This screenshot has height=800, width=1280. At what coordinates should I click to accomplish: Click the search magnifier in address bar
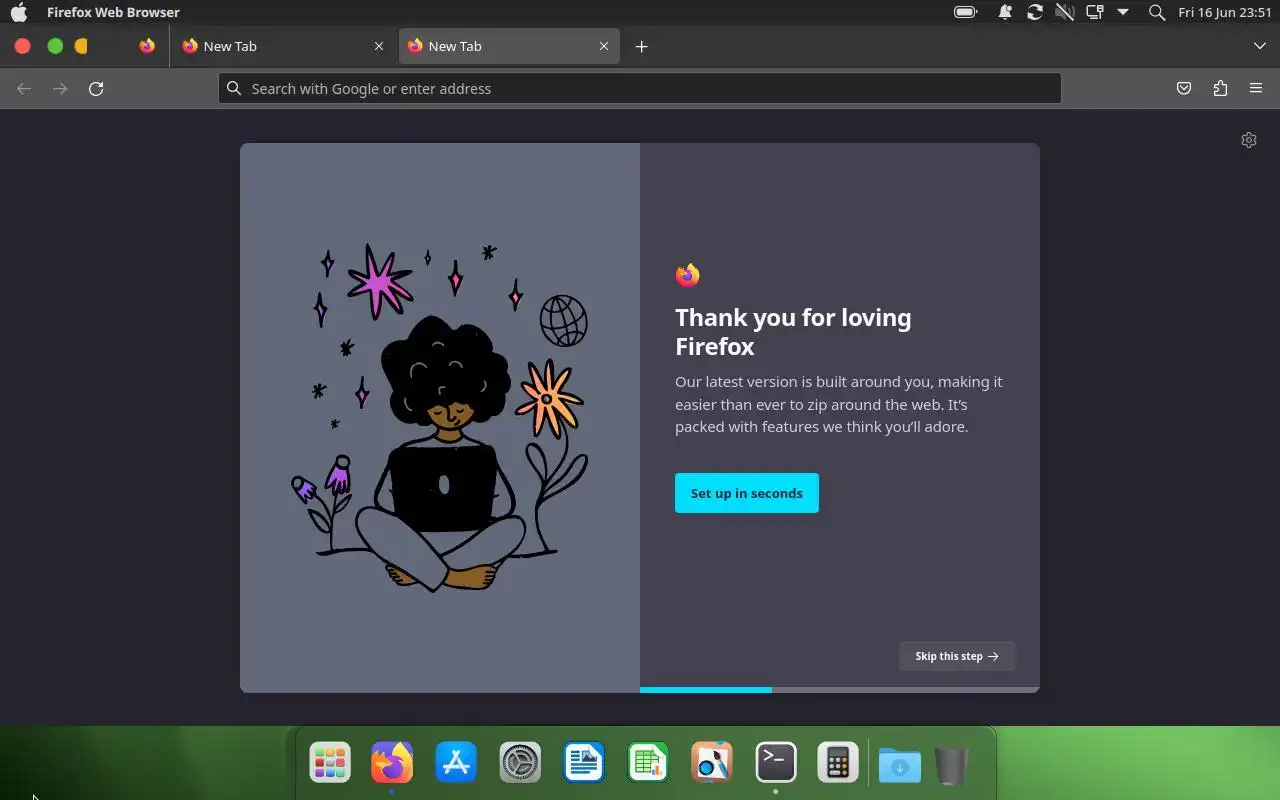coord(234,88)
